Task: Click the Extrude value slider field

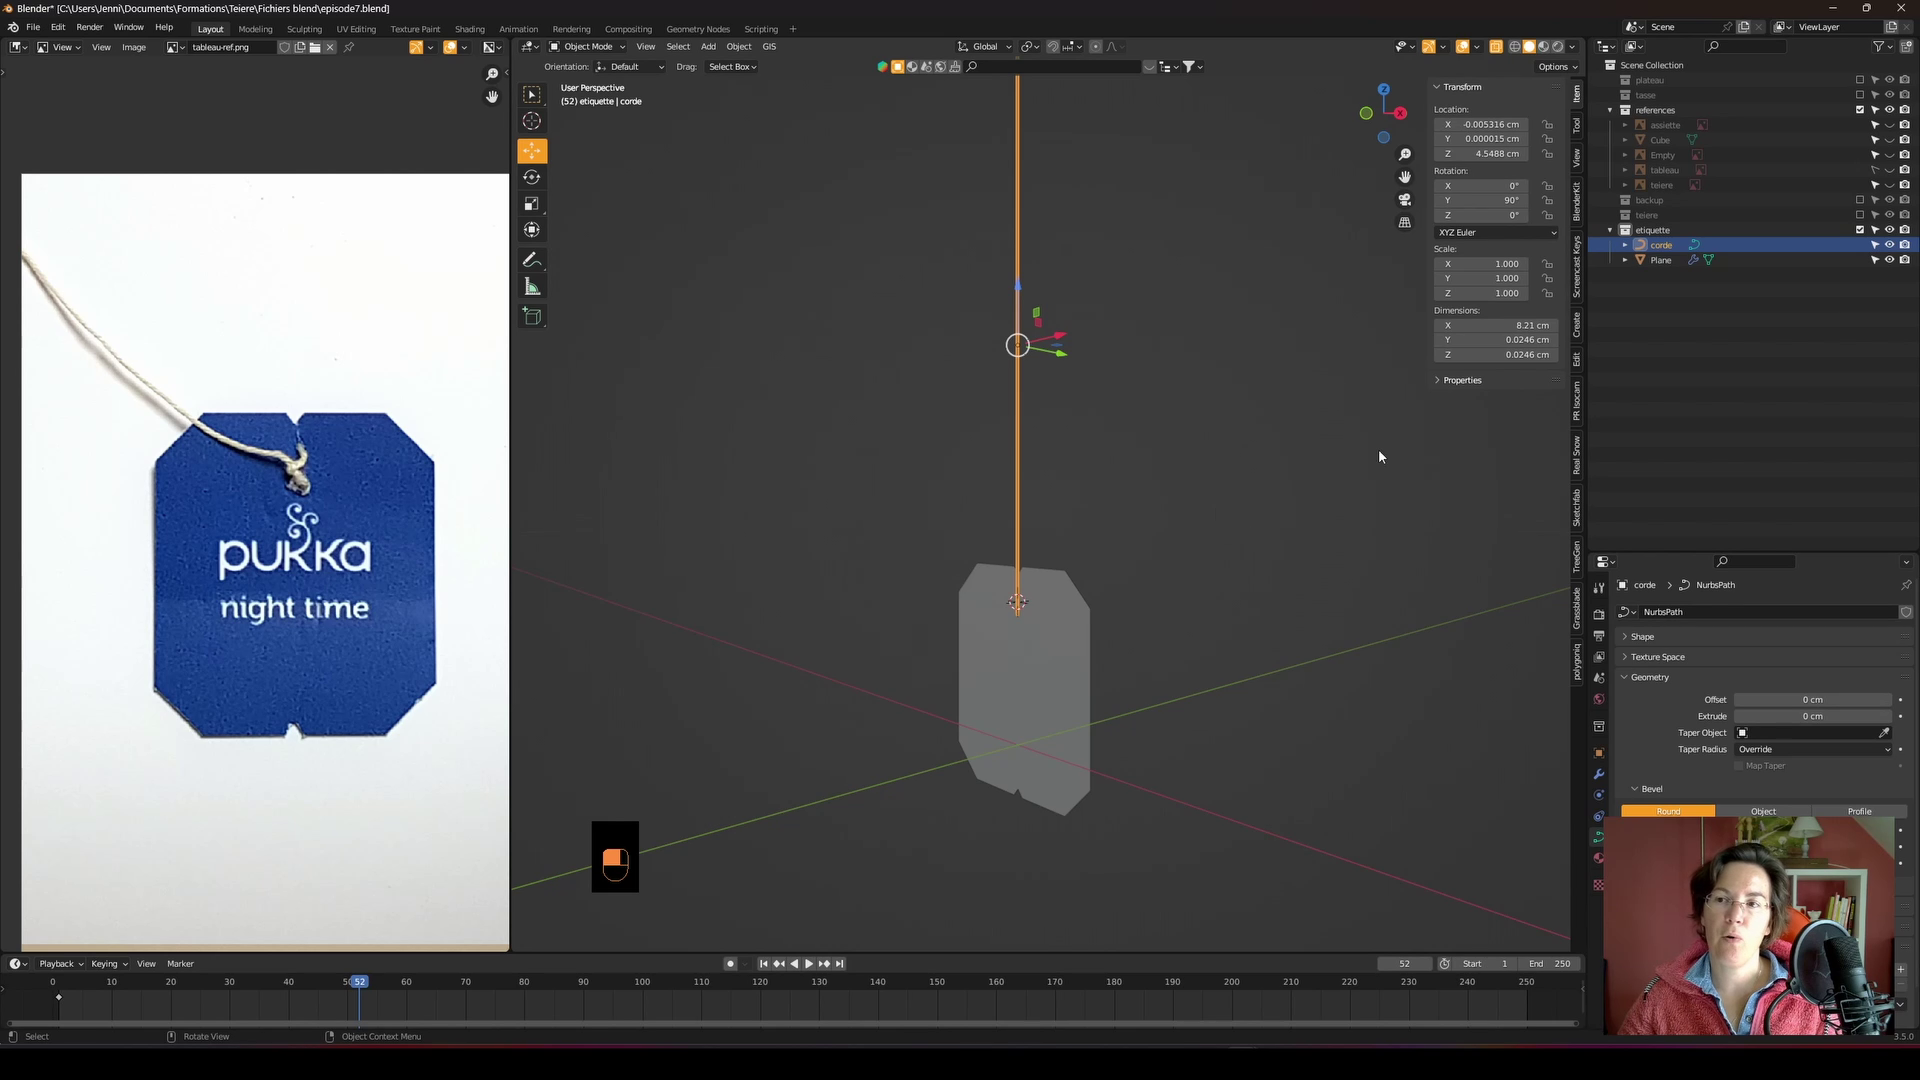Action: tap(1812, 716)
